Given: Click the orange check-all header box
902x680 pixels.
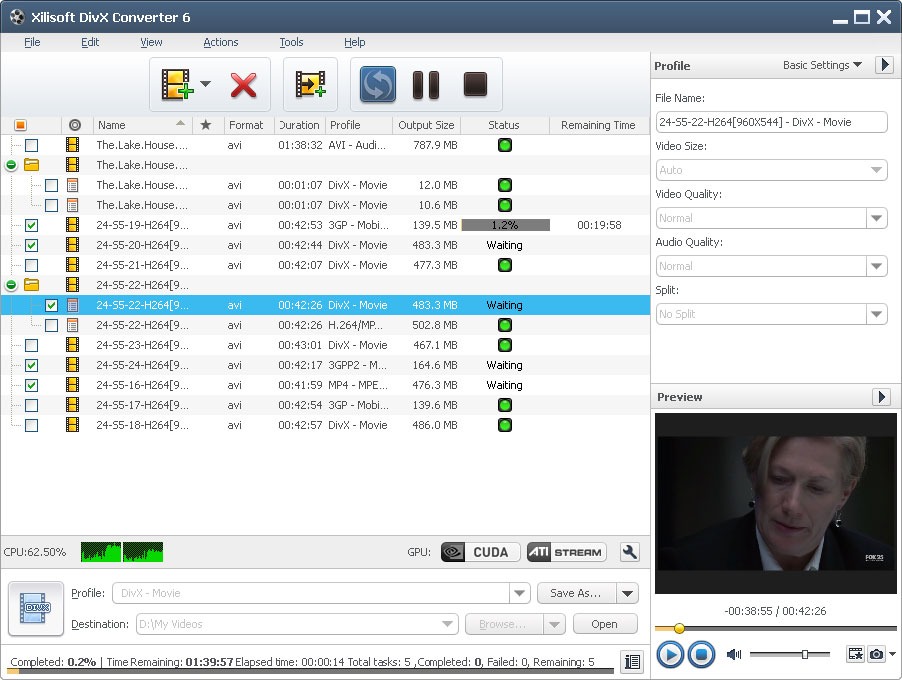Looking at the screenshot, I should pyautogui.click(x=20, y=125).
